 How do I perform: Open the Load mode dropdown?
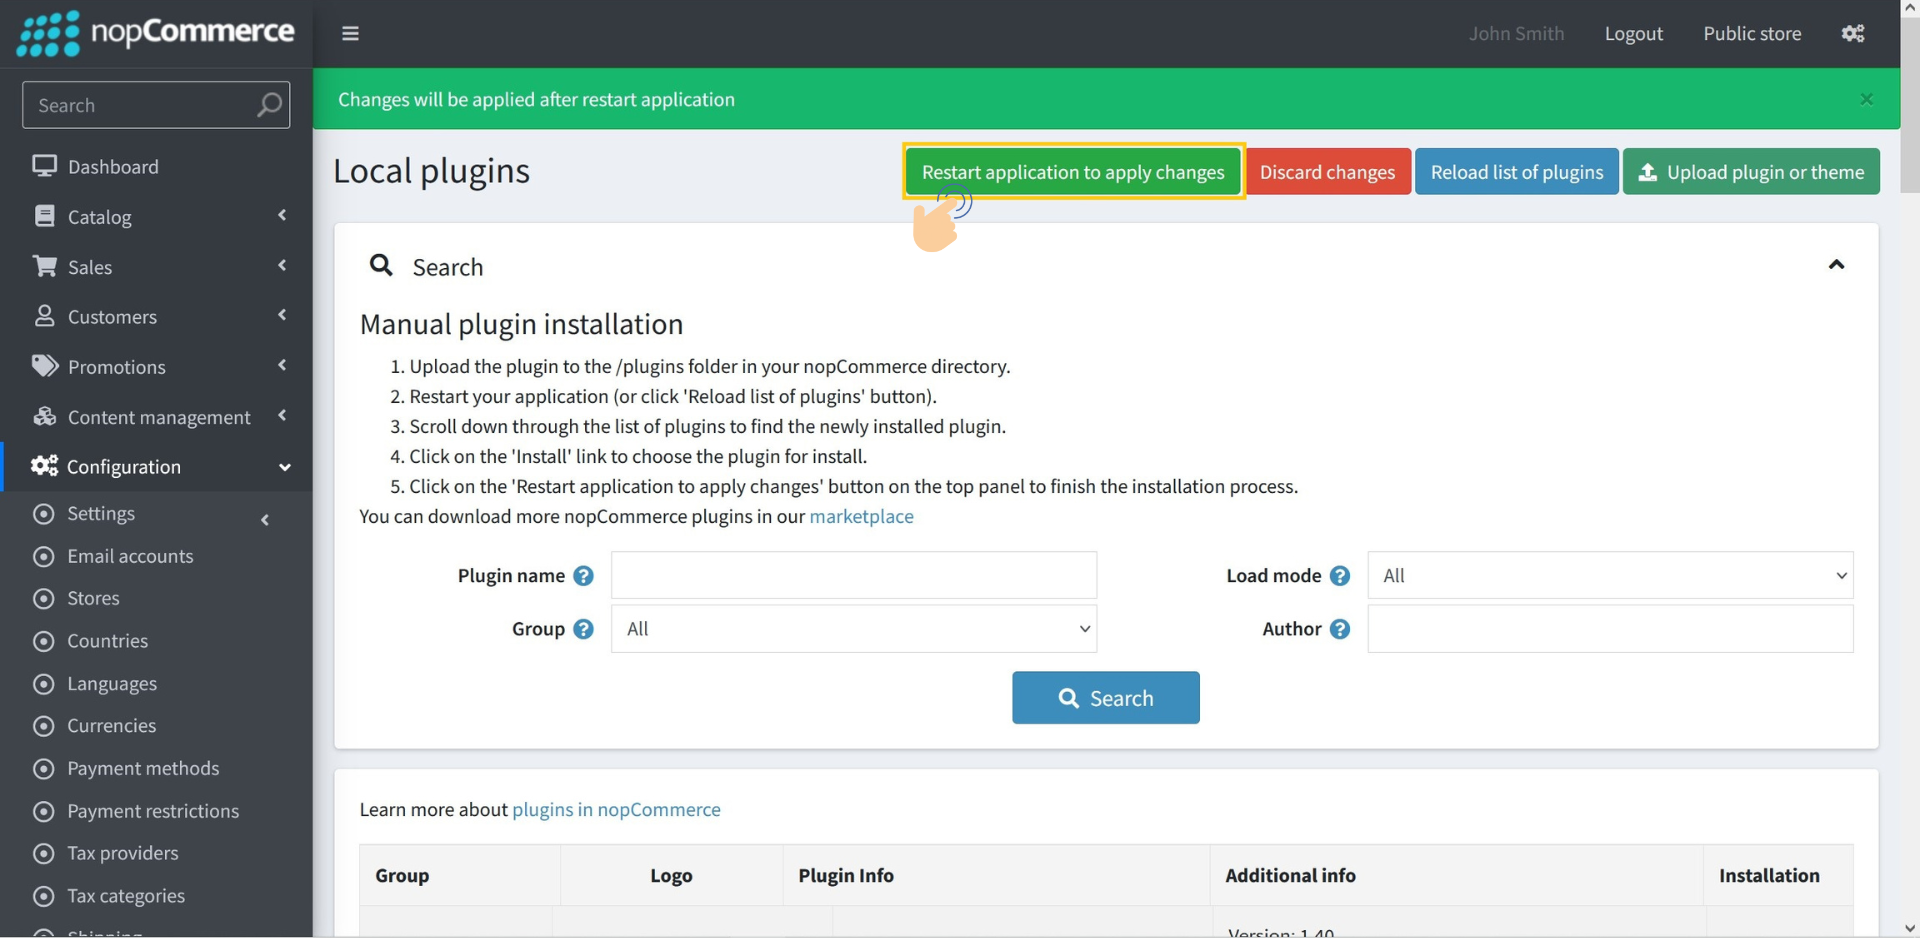click(x=1610, y=576)
